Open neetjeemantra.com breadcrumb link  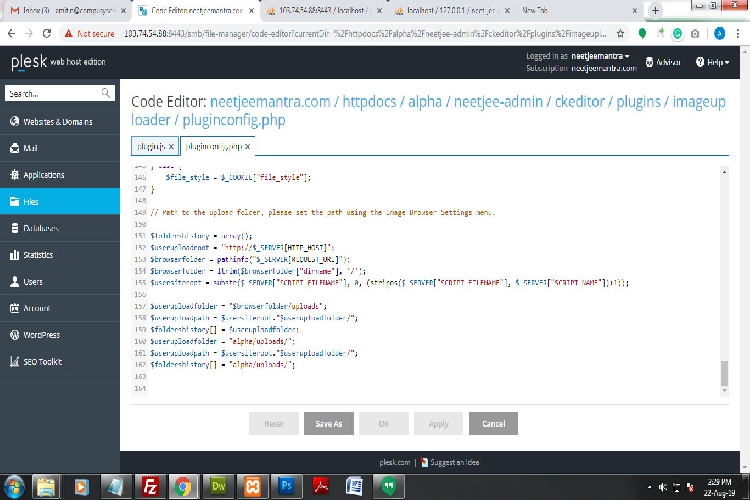point(270,101)
